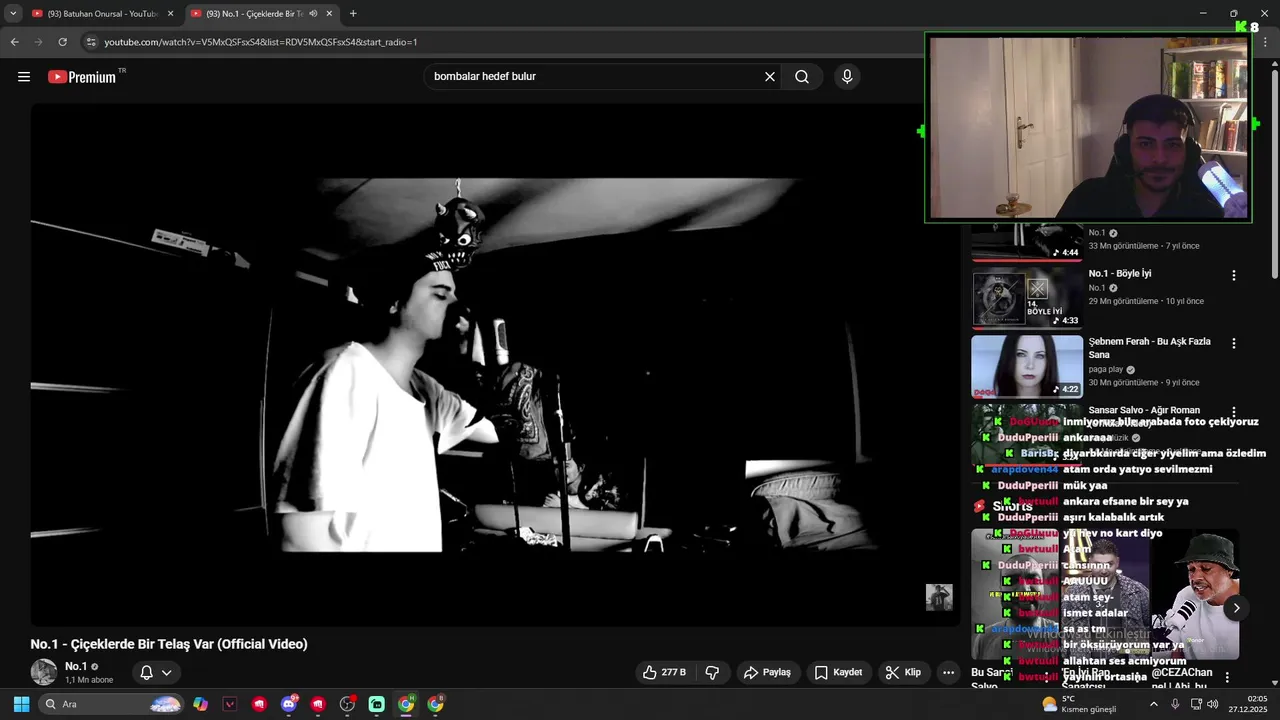Screen dimensions: 1280x720
Task: Open Discord from taskbar
Action: click(x=289, y=704)
